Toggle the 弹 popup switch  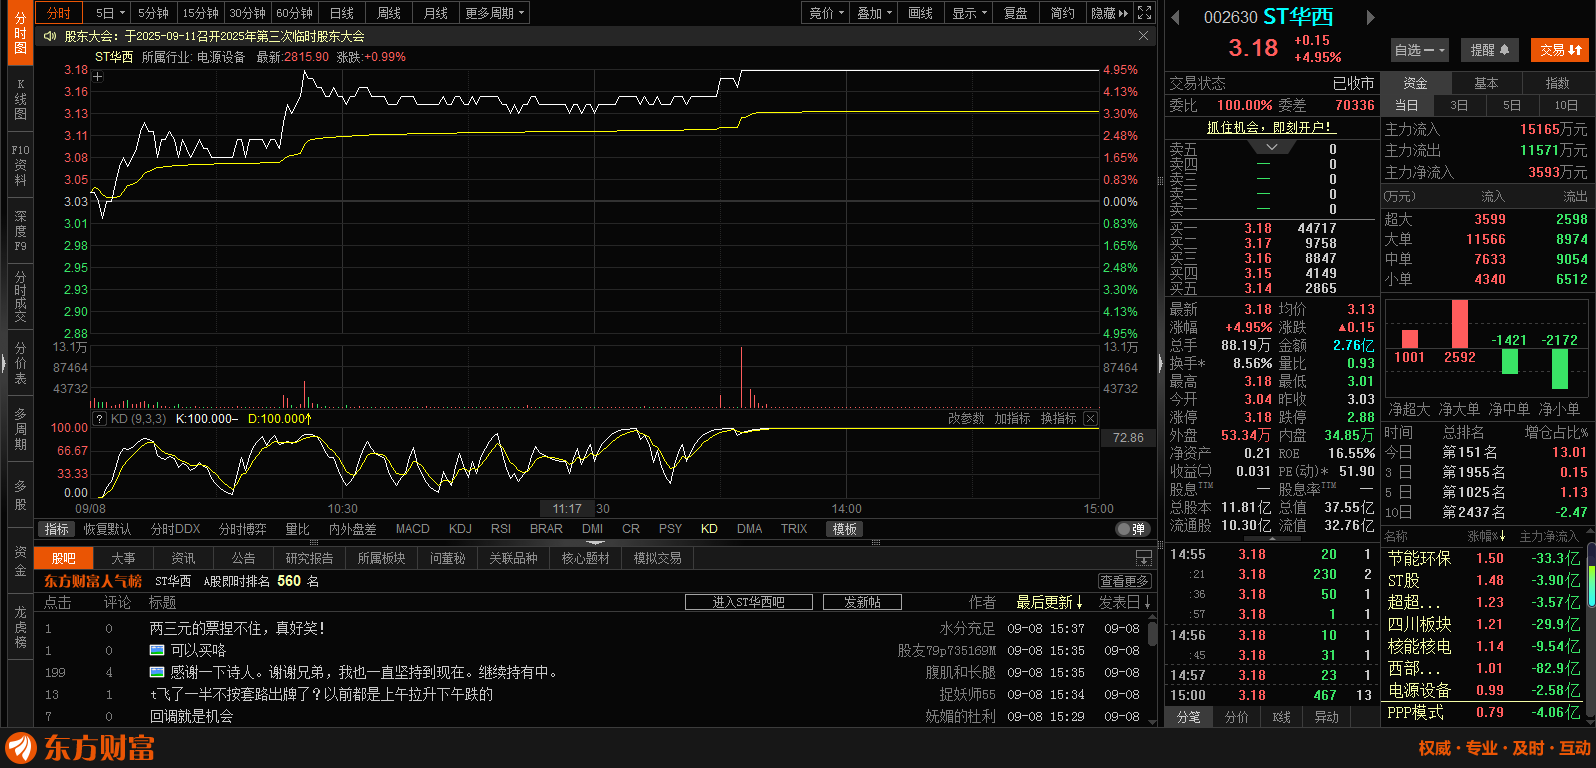pos(1131,529)
